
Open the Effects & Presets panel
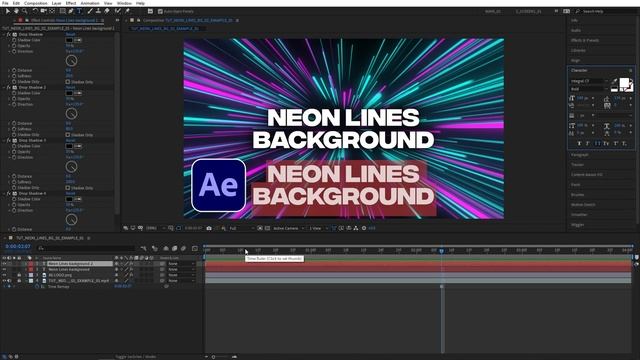tap(584, 40)
